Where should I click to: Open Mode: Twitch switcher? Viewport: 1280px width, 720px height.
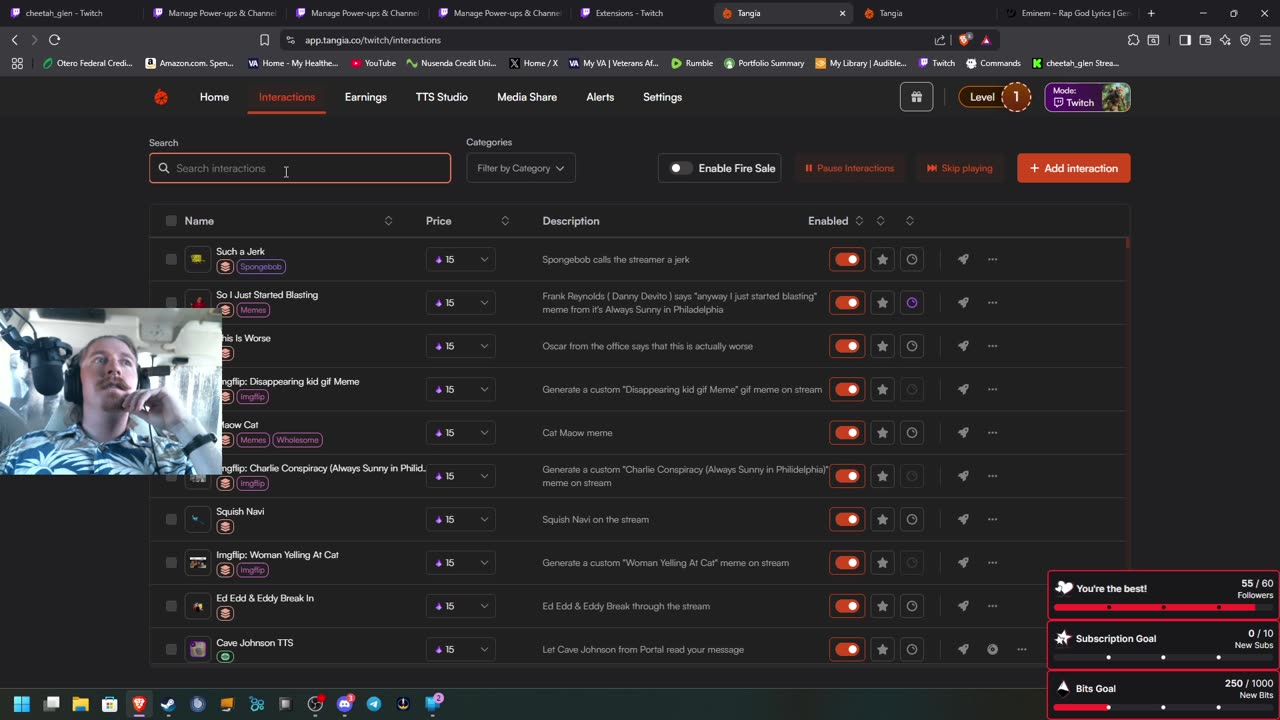pos(1088,97)
